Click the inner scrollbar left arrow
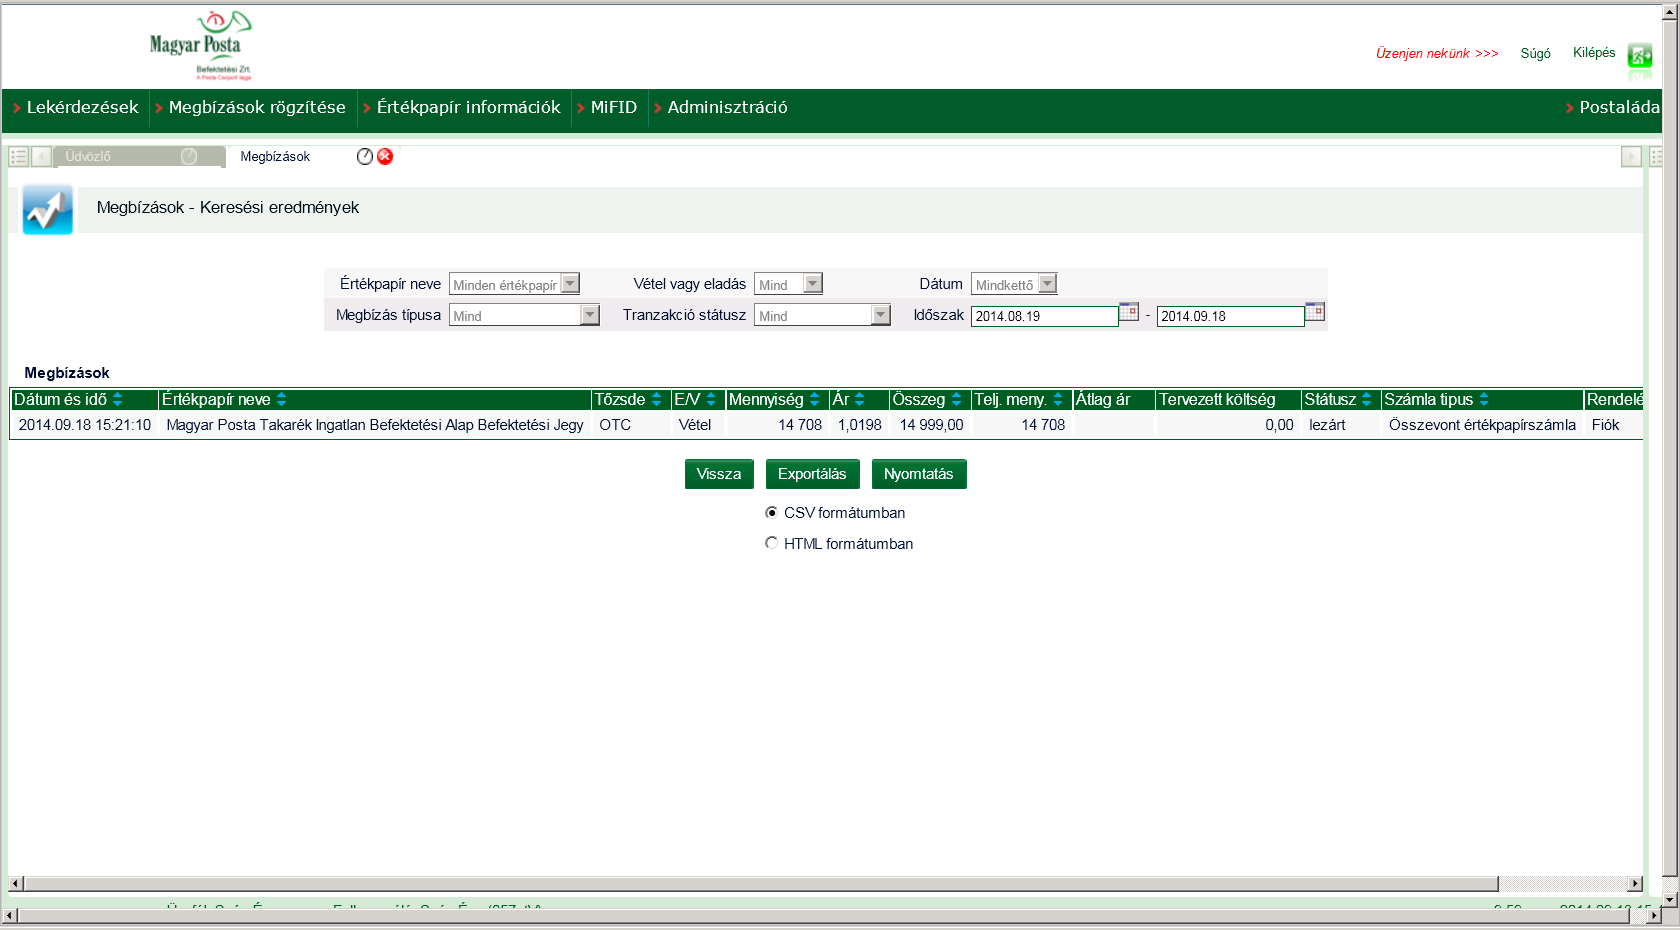 [16, 884]
